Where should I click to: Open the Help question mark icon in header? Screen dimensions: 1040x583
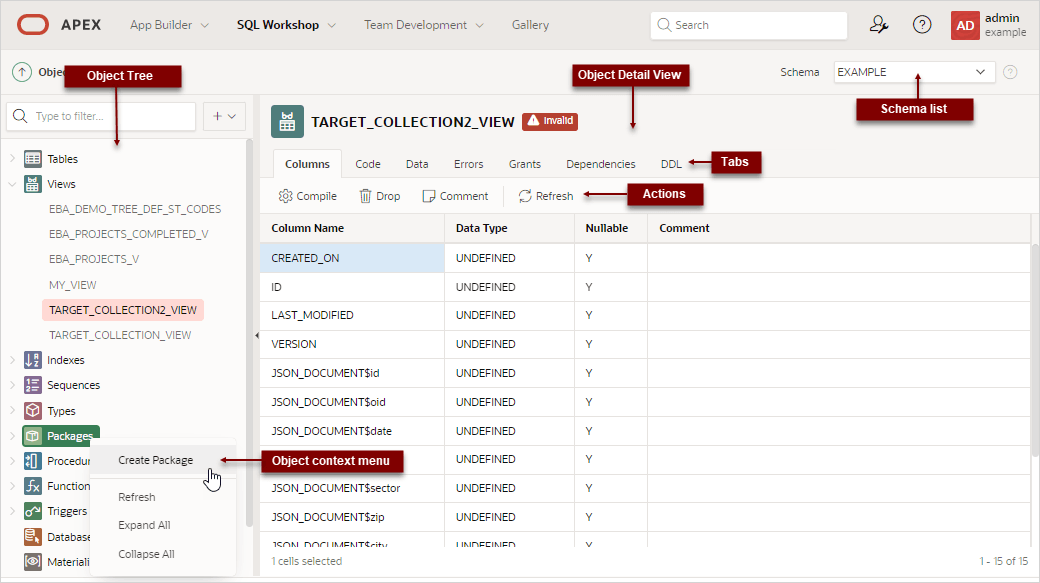click(x=922, y=25)
